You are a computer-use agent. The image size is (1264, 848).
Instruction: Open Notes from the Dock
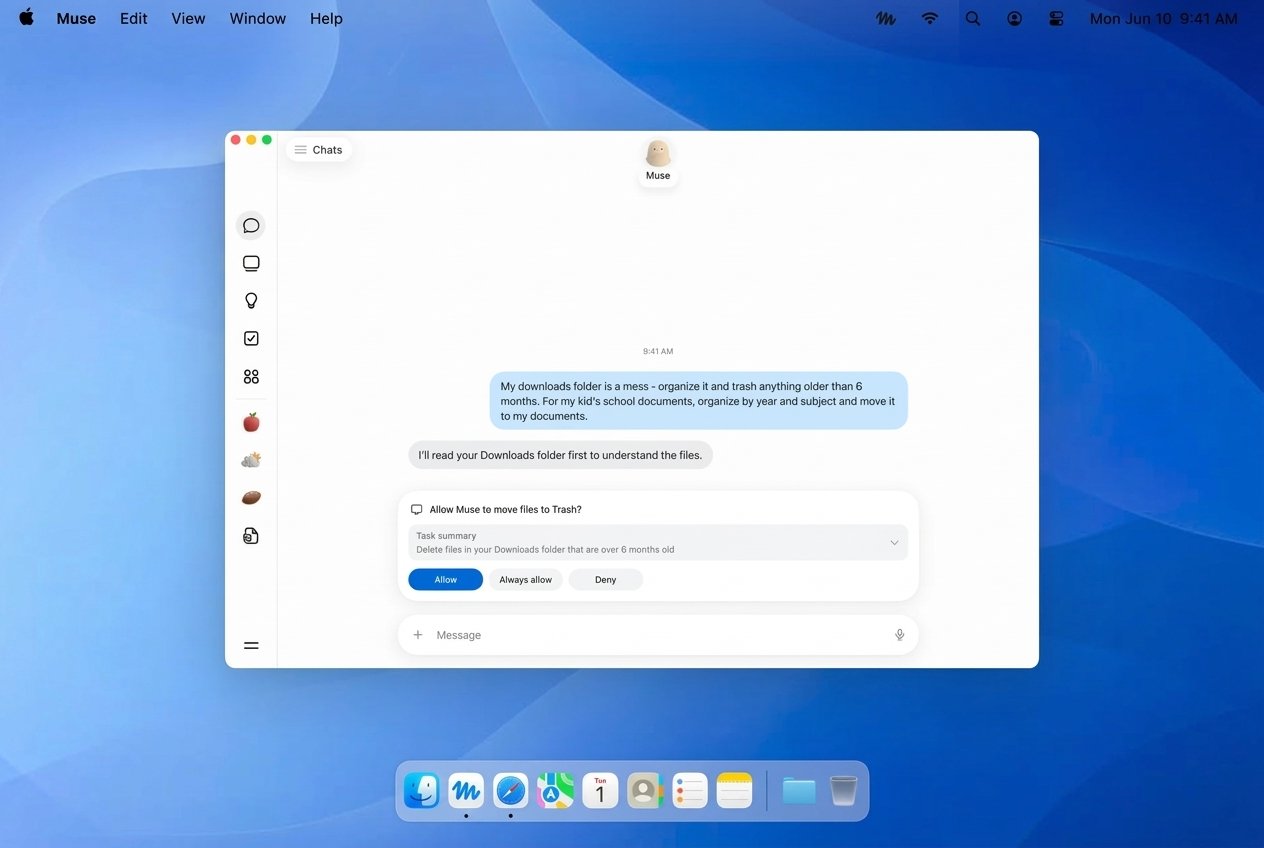click(x=734, y=791)
